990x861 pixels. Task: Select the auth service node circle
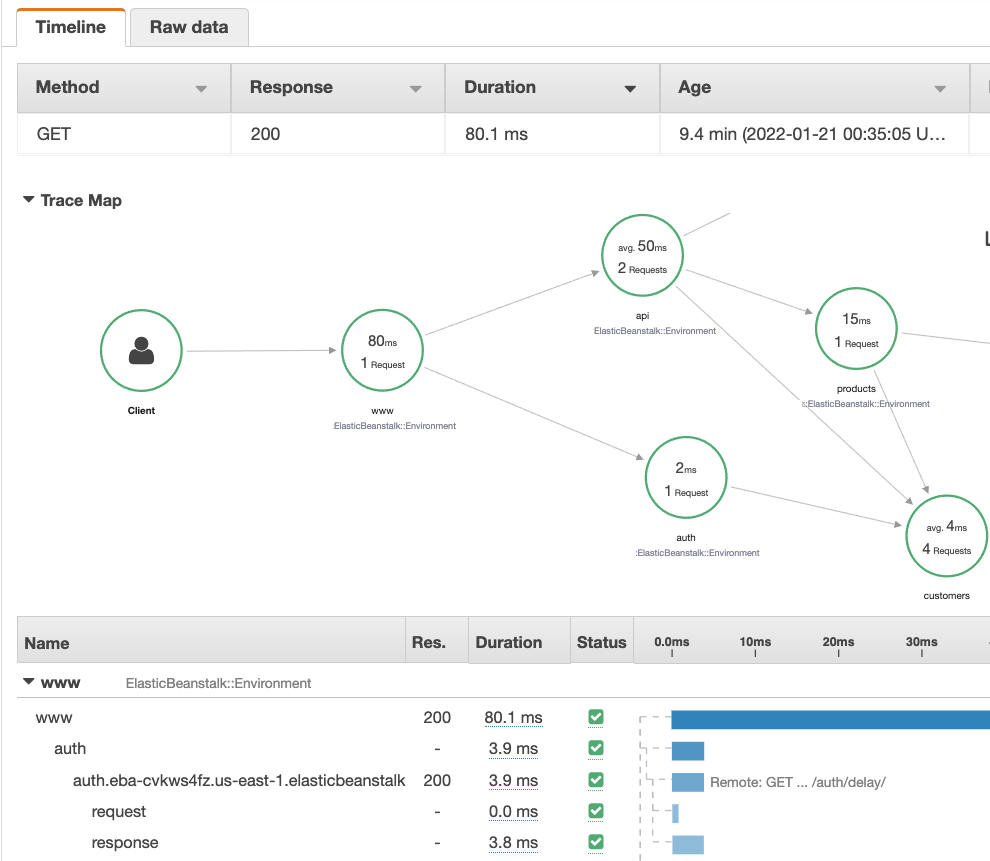click(686, 479)
